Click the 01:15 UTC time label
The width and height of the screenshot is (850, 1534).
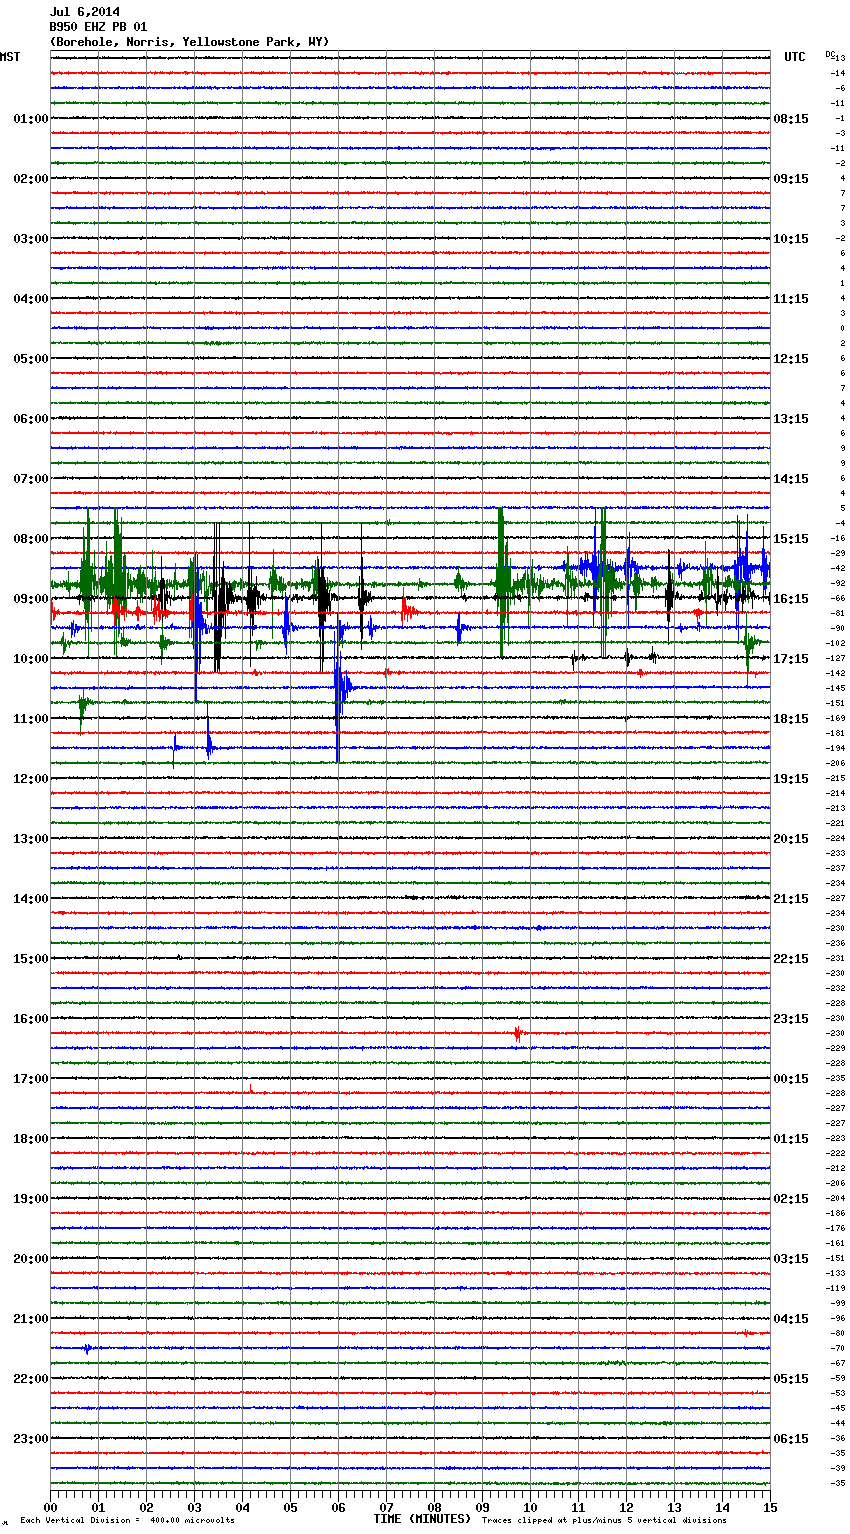pyautogui.click(x=791, y=1139)
